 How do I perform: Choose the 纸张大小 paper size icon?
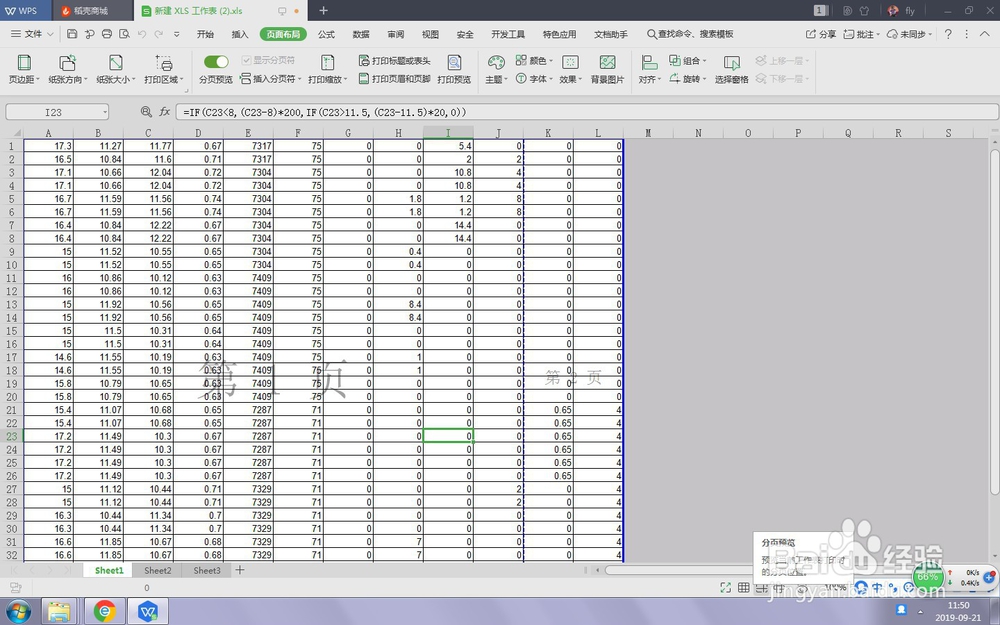(x=115, y=62)
